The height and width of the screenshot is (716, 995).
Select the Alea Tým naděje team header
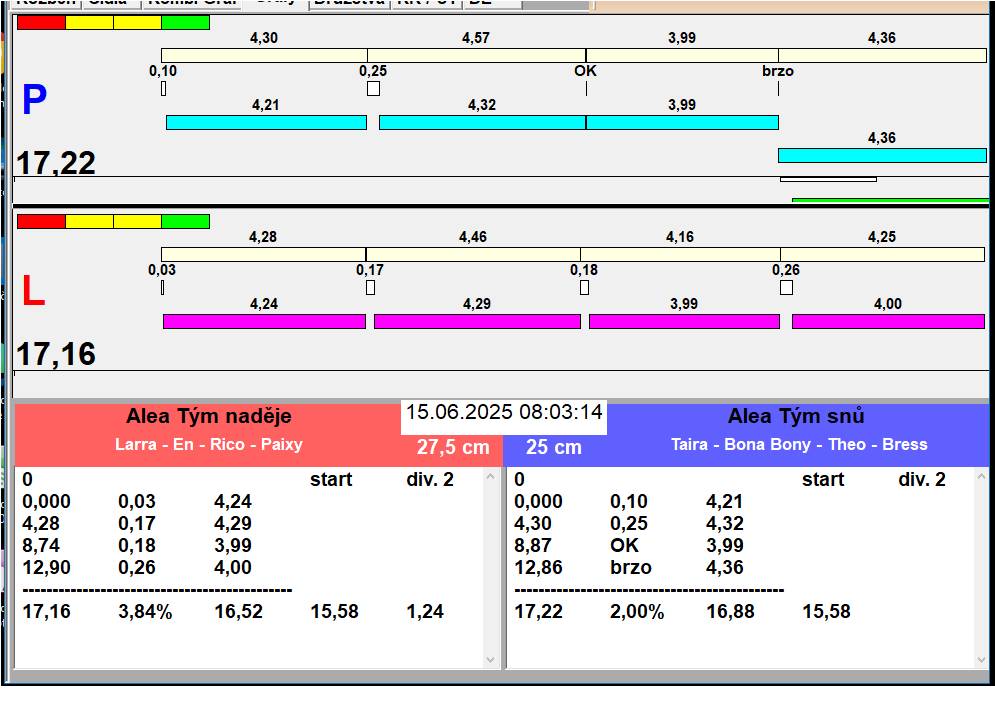[208, 417]
